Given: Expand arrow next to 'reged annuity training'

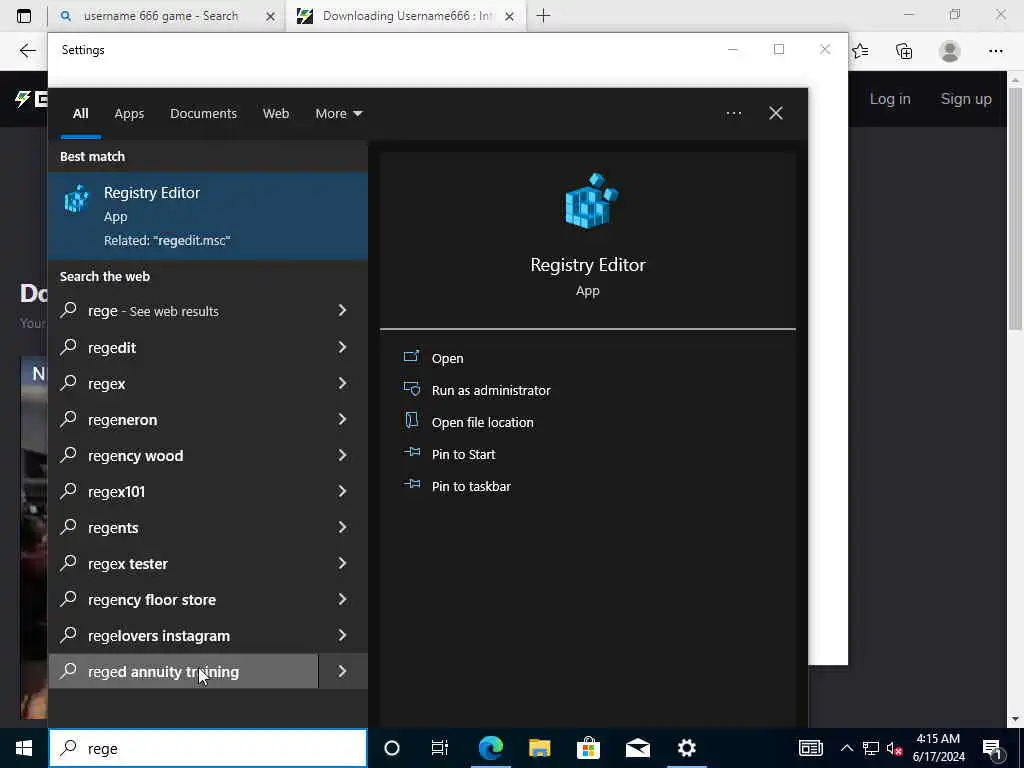Looking at the screenshot, I should tap(342, 671).
